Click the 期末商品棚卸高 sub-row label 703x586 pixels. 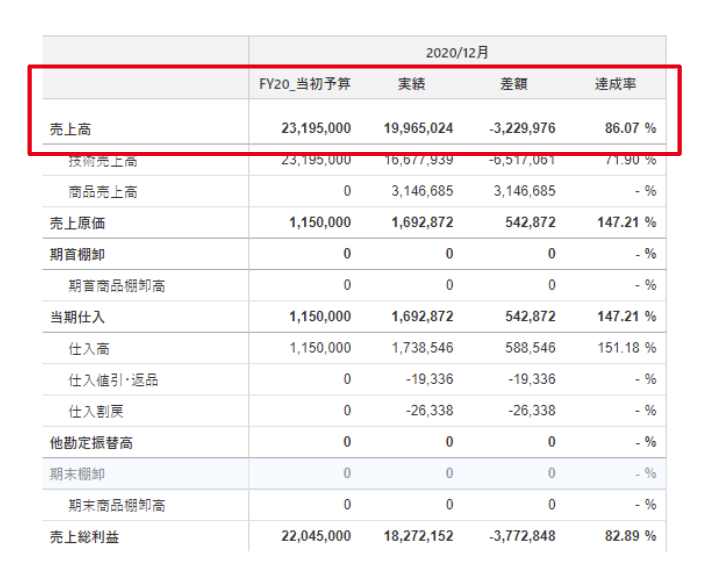116,505
